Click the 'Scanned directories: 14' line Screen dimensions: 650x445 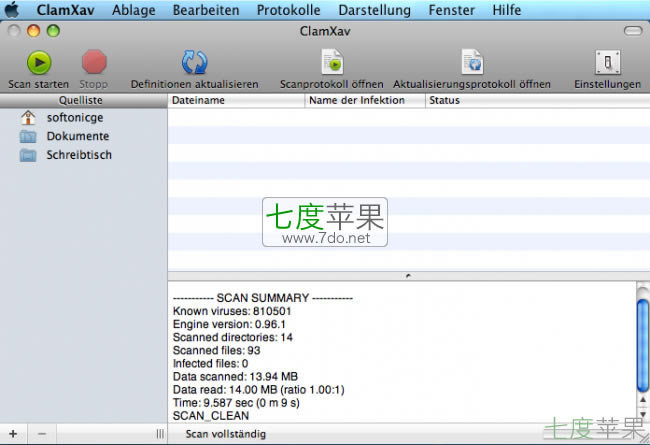(x=233, y=337)
